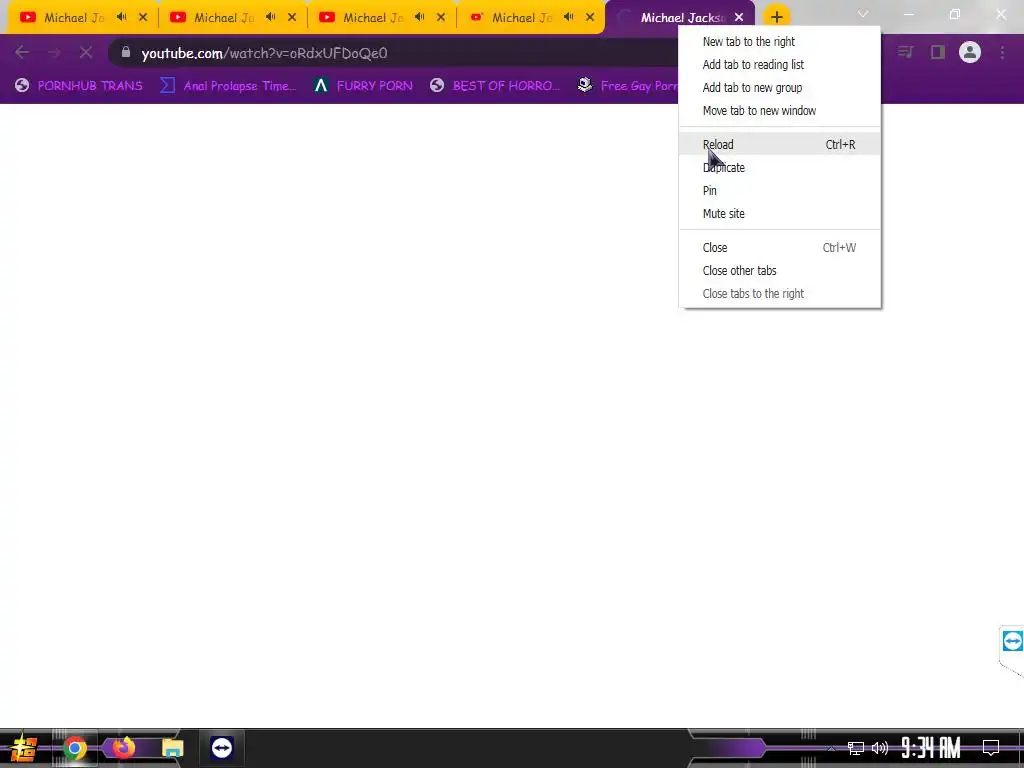Open a new tab with plus button
This screenshot has height=768, width=1024.
coord(776,17)
